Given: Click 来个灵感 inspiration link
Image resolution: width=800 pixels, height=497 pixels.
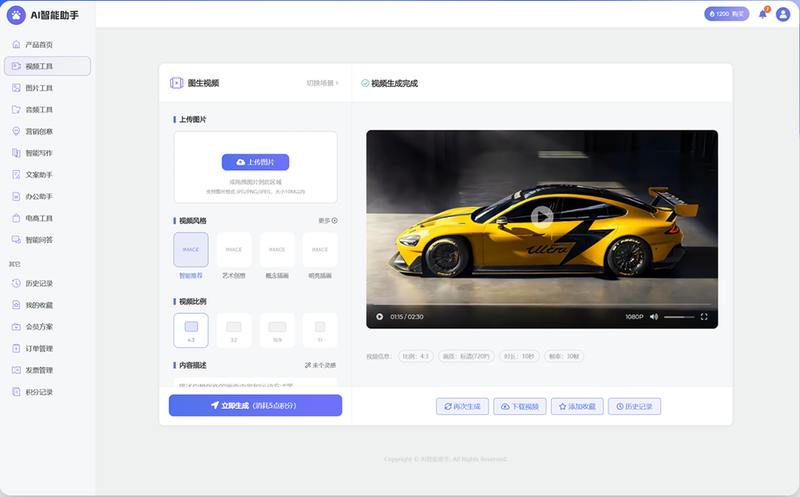Looking at the screenshot, I should pos(320,365).
